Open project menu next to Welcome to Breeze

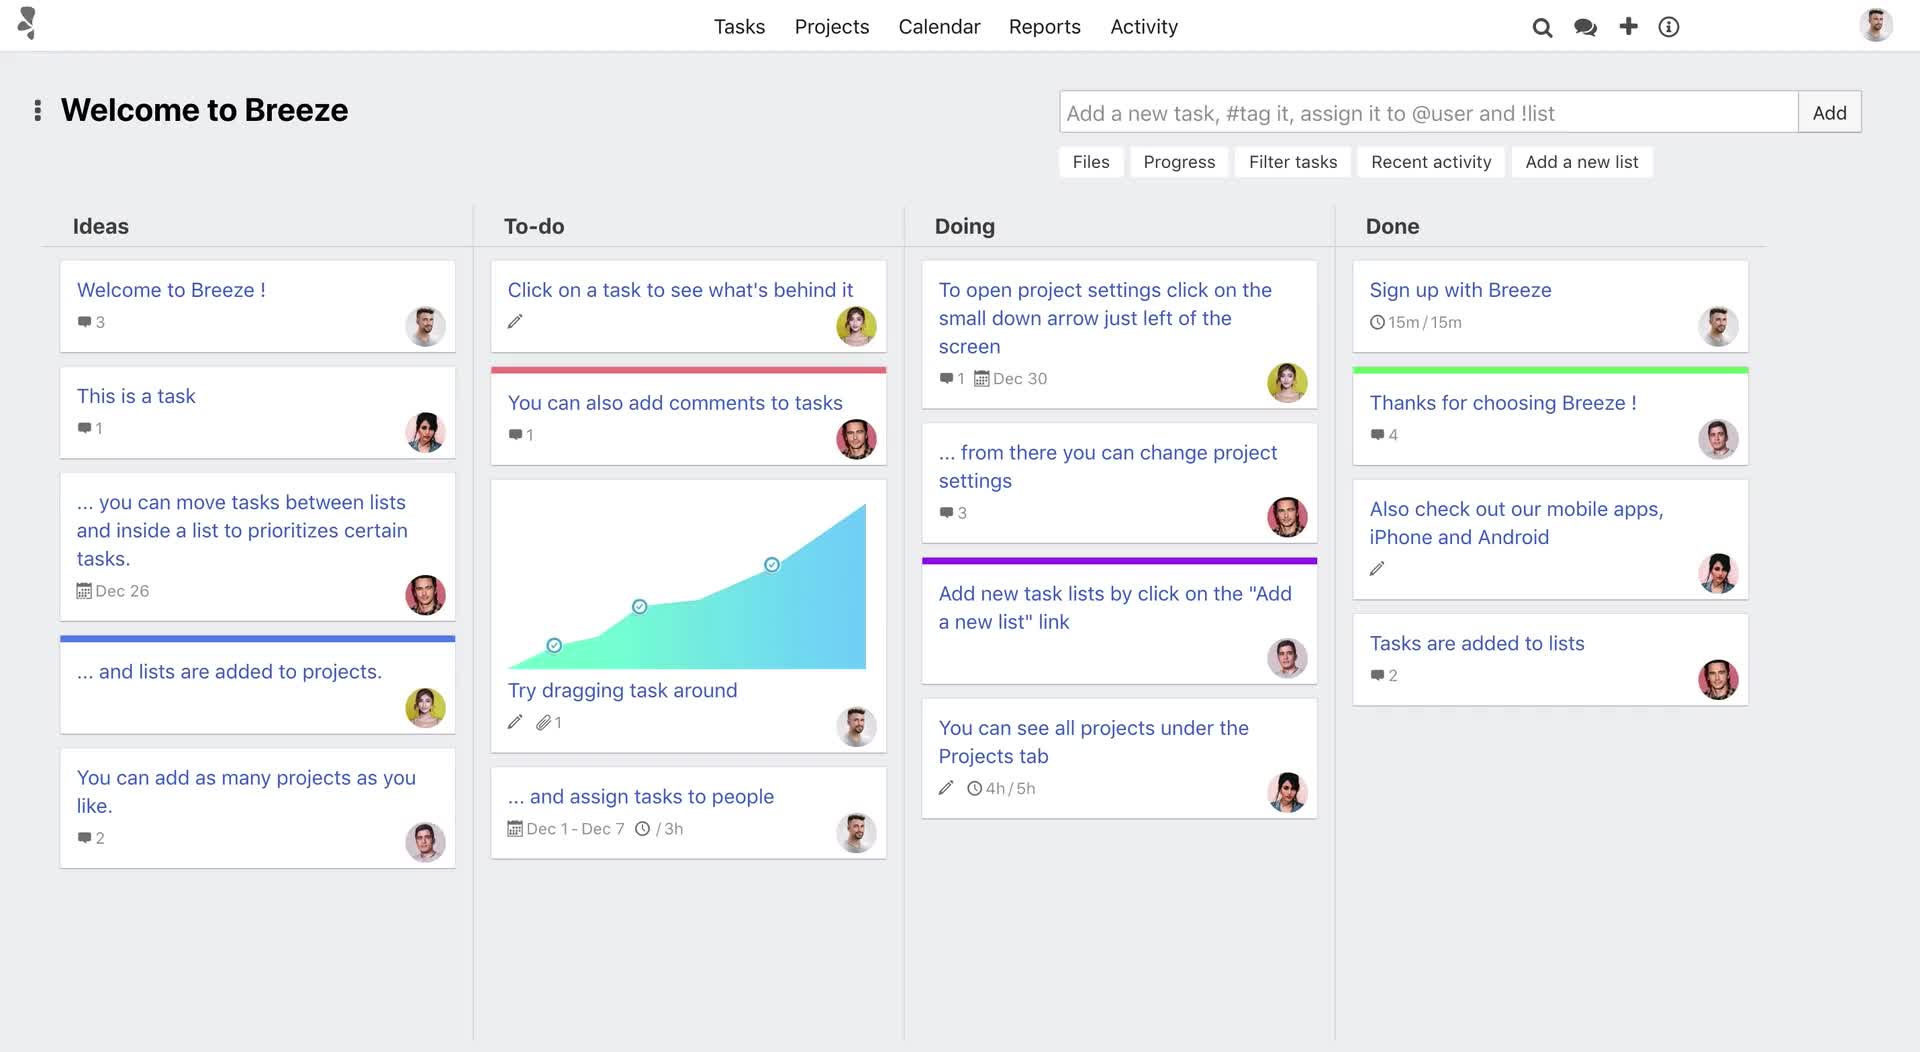37,110
